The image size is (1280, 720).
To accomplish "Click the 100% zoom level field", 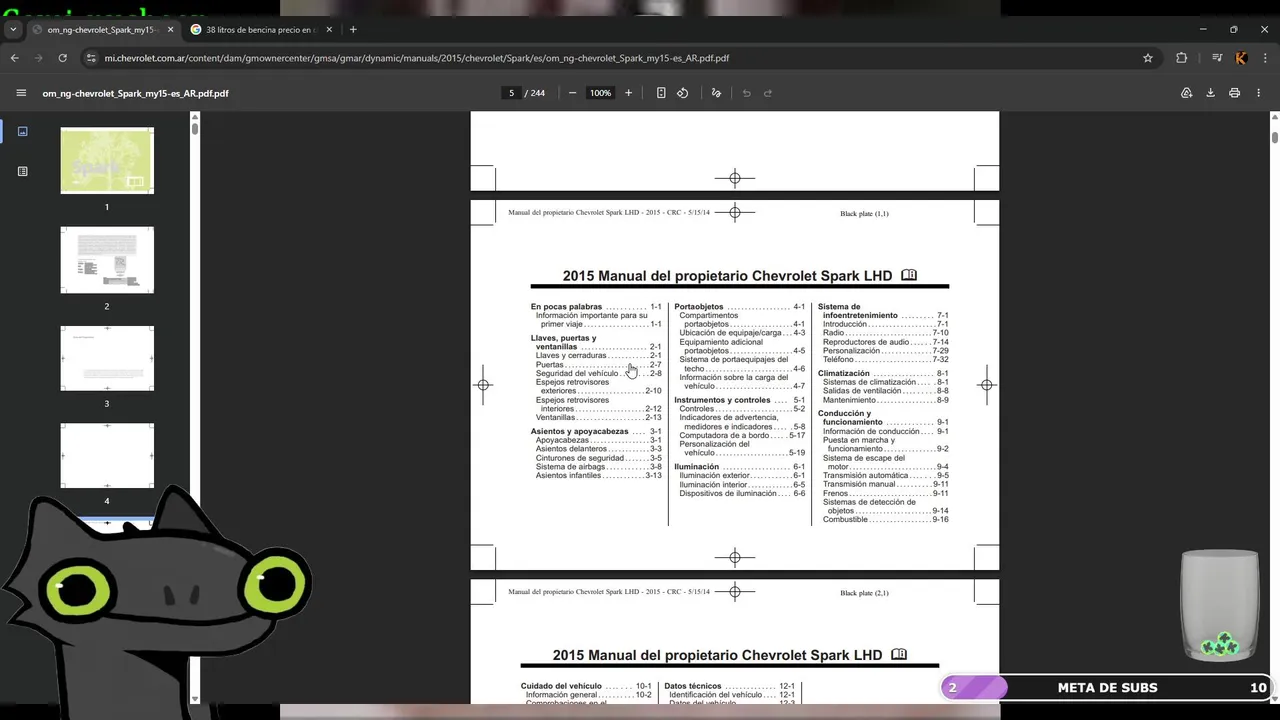I will [x=600, y=93].
